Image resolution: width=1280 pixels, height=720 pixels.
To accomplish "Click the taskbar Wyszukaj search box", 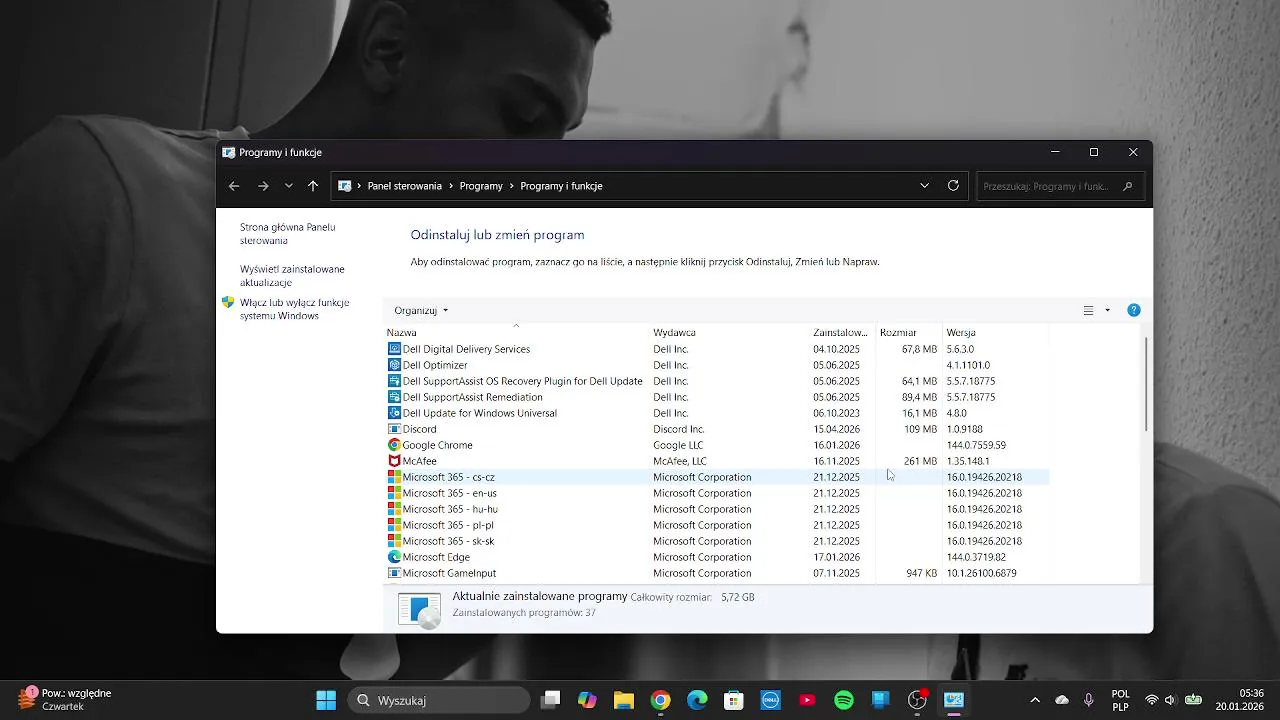I will (x=438, y=700).
